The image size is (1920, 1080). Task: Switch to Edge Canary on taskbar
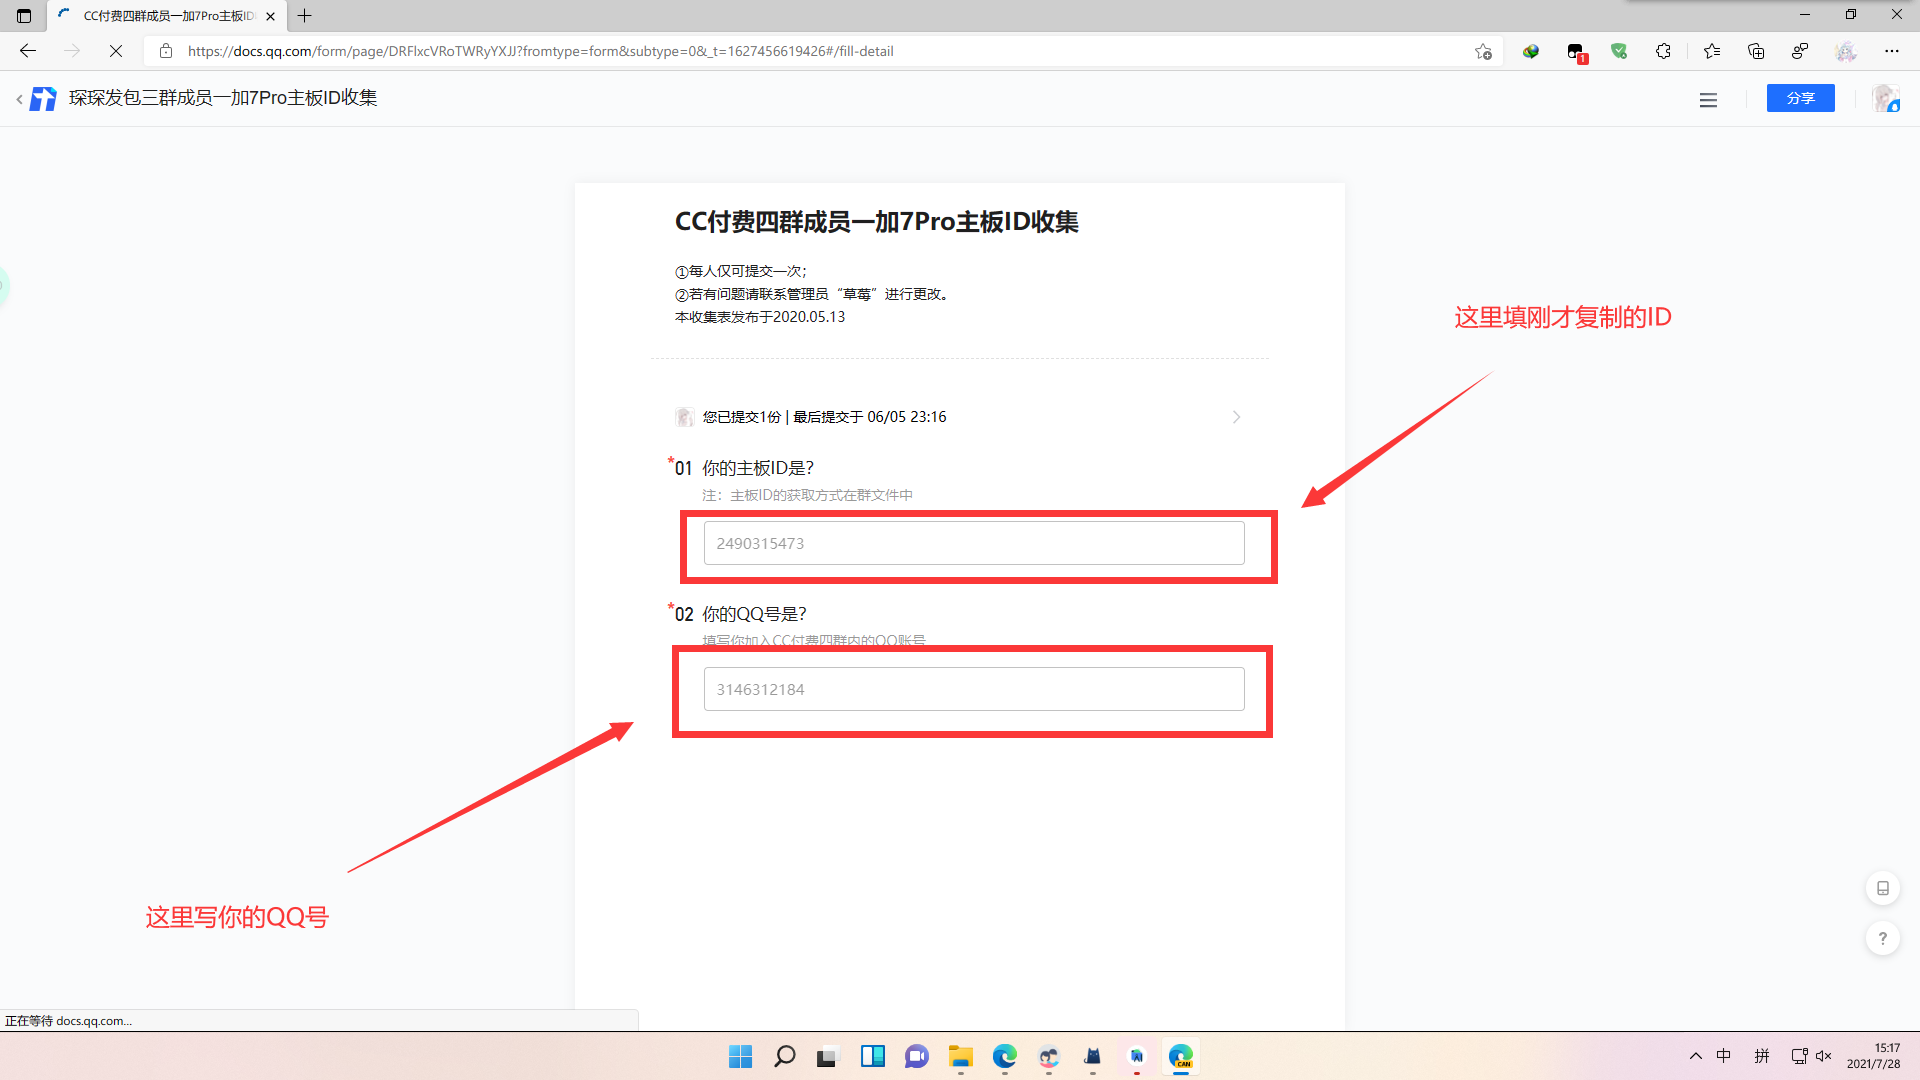point(1181,1056)
